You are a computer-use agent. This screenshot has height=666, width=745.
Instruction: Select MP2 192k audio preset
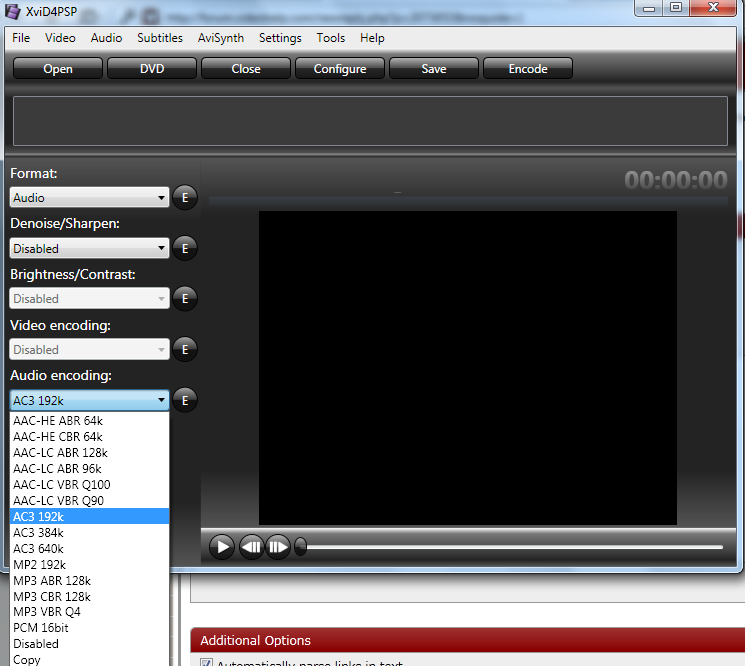(x=89, y=564)
